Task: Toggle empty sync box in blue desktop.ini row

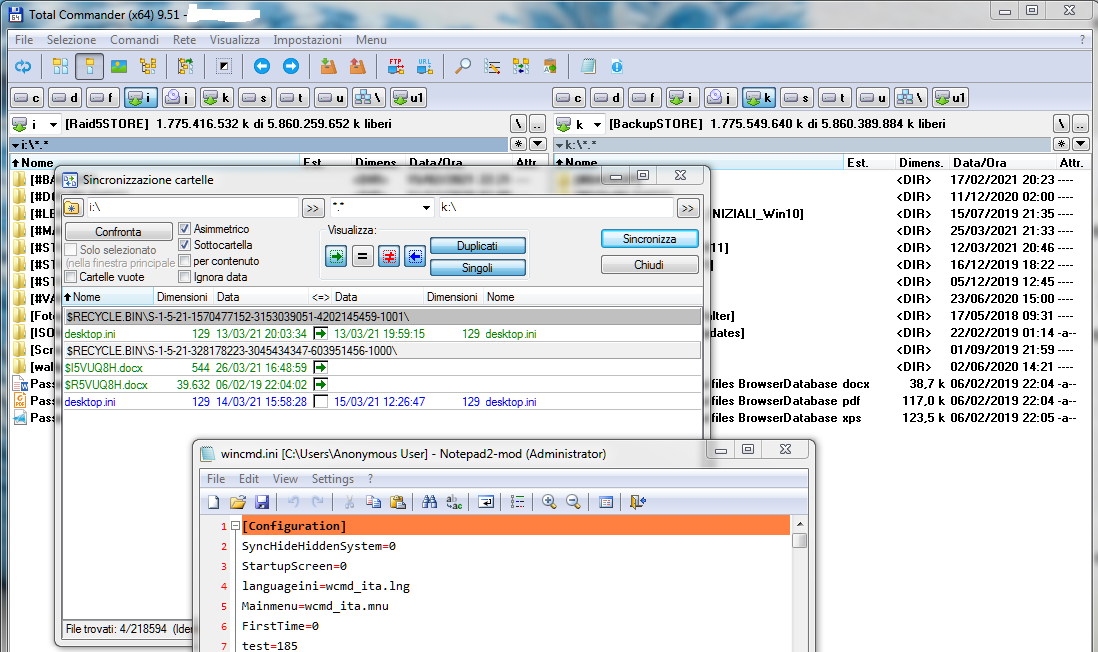Action: tap(321, 401)
